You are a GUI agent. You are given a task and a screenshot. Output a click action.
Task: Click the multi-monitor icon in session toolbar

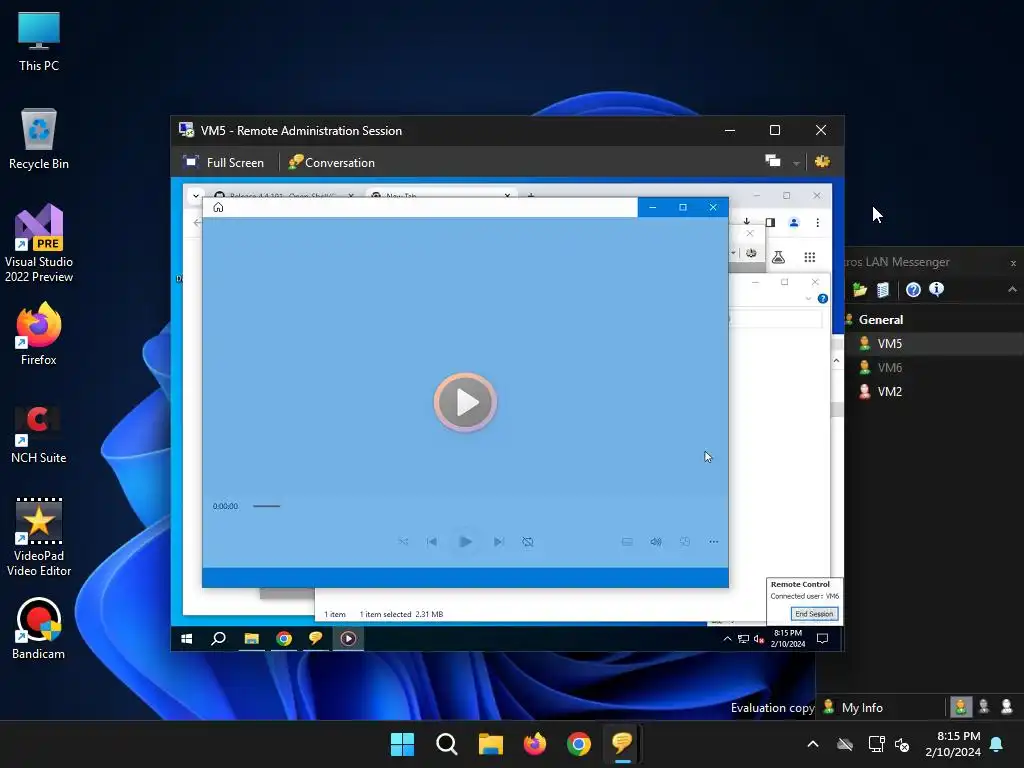click(773, 161)
